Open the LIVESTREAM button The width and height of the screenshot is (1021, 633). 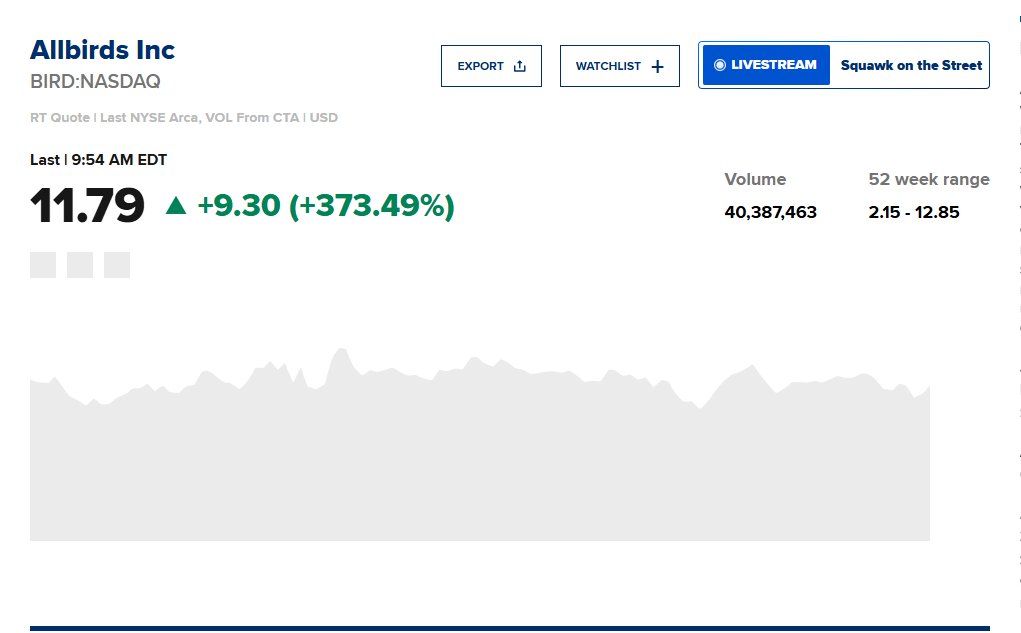click(x=766, y=65)
